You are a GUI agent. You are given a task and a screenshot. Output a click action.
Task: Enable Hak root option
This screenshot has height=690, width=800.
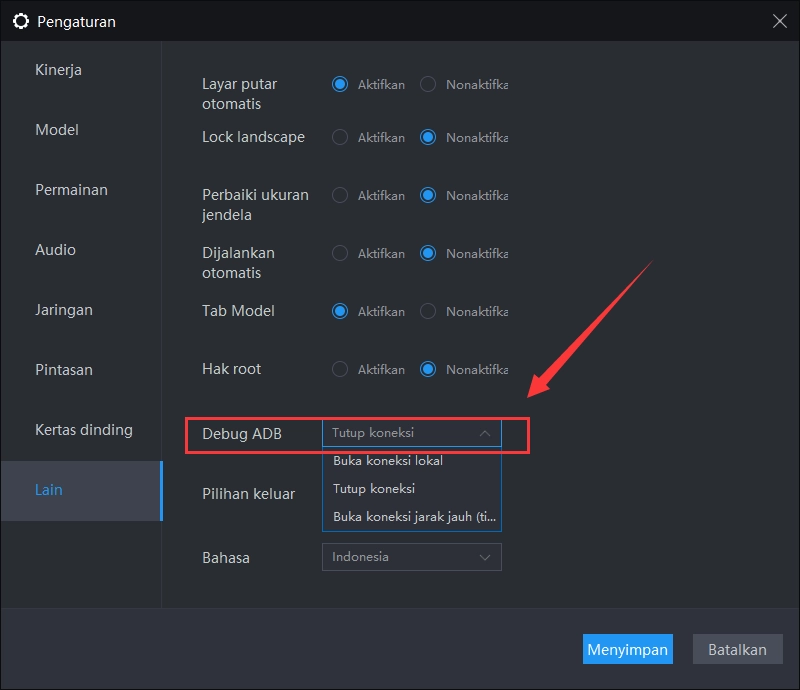point(340,368)
